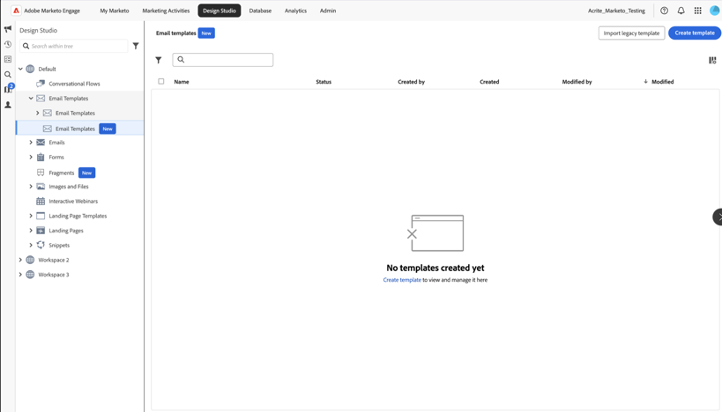This screenshot has height=412, width=722.
Task: Open column settings icon above table
Action: tap(713, 60)
